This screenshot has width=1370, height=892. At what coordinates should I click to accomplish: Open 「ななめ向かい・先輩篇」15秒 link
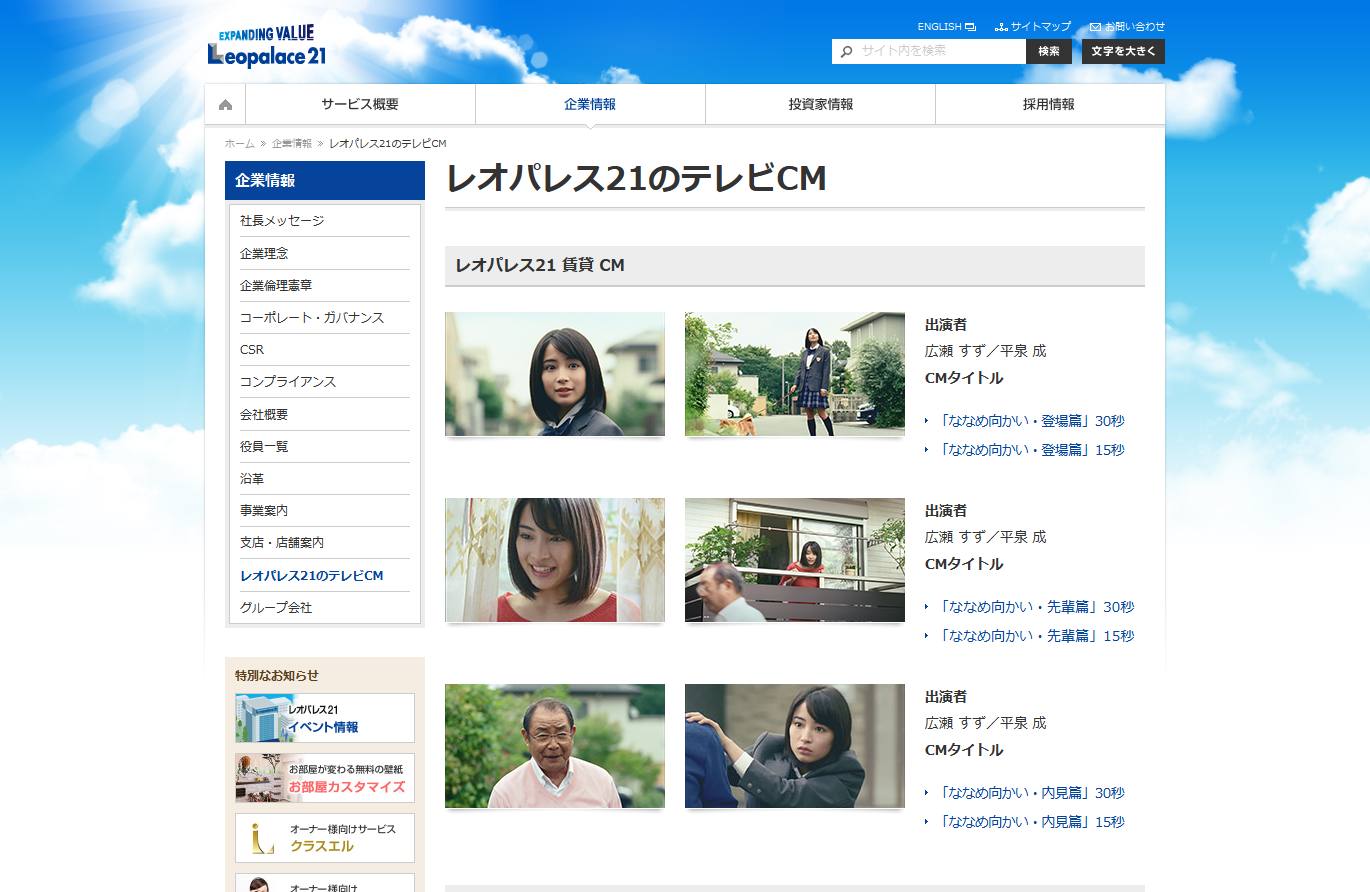pos(1036,636)
